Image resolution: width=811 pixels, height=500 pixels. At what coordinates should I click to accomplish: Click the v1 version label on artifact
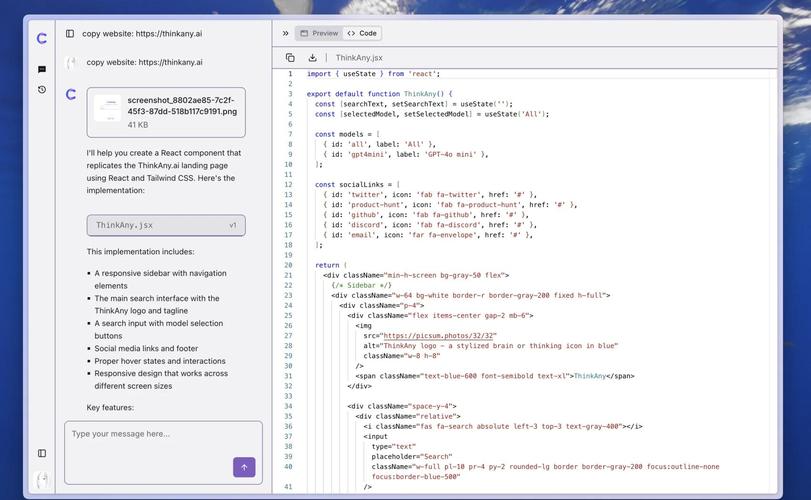click(233, 225)
